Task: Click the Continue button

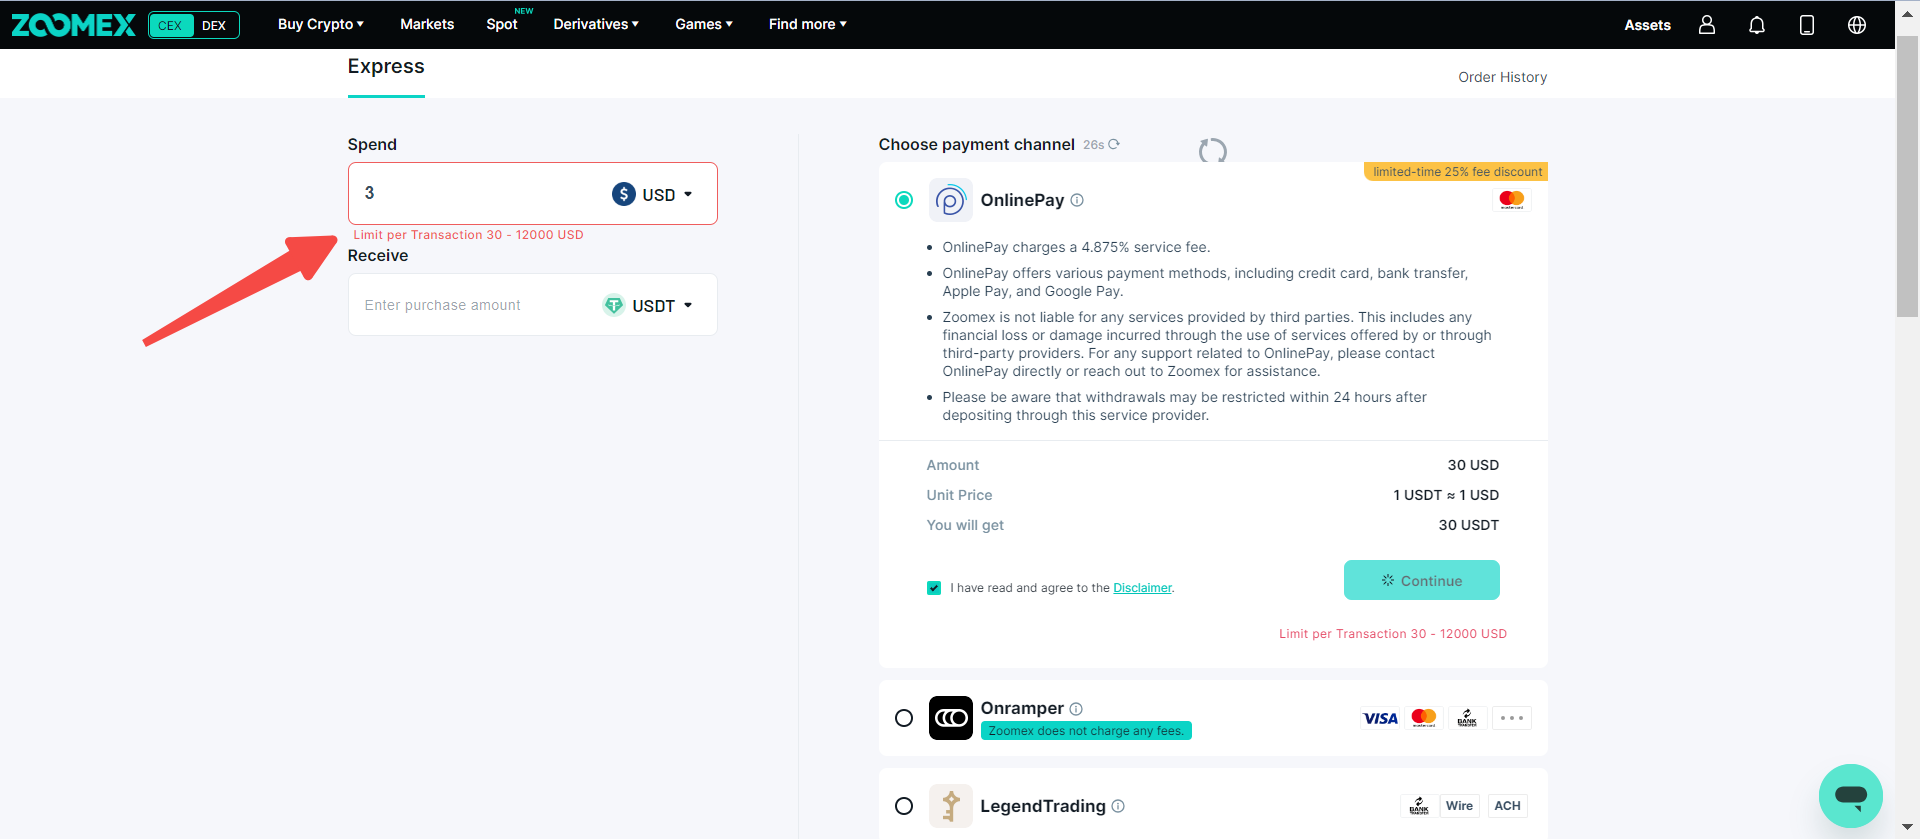Action: point(1422,580)
